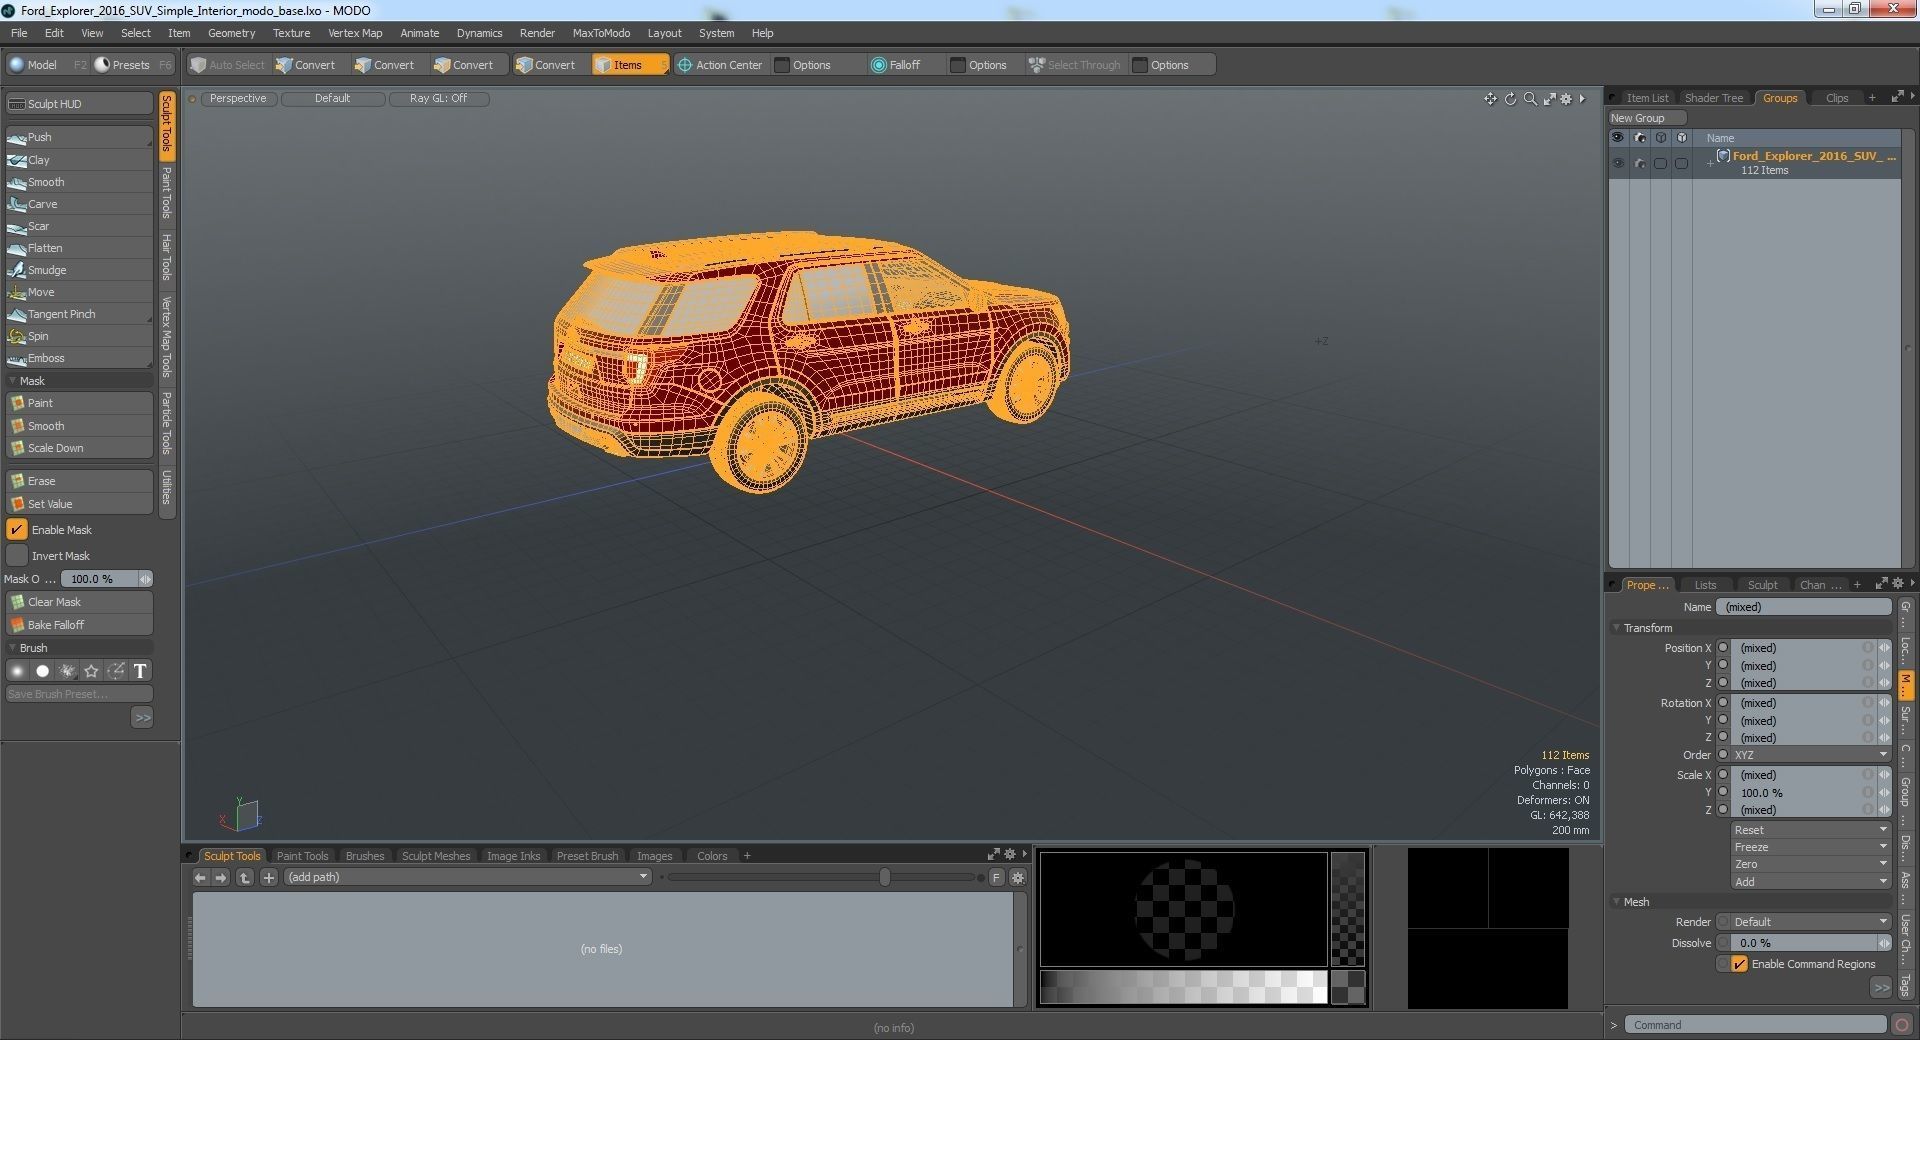Image resolution: width=1920 pixels, height=1158 pixels.
Task: Toggle the Options checkbox after Select Through
Action: click(1140, 65)
